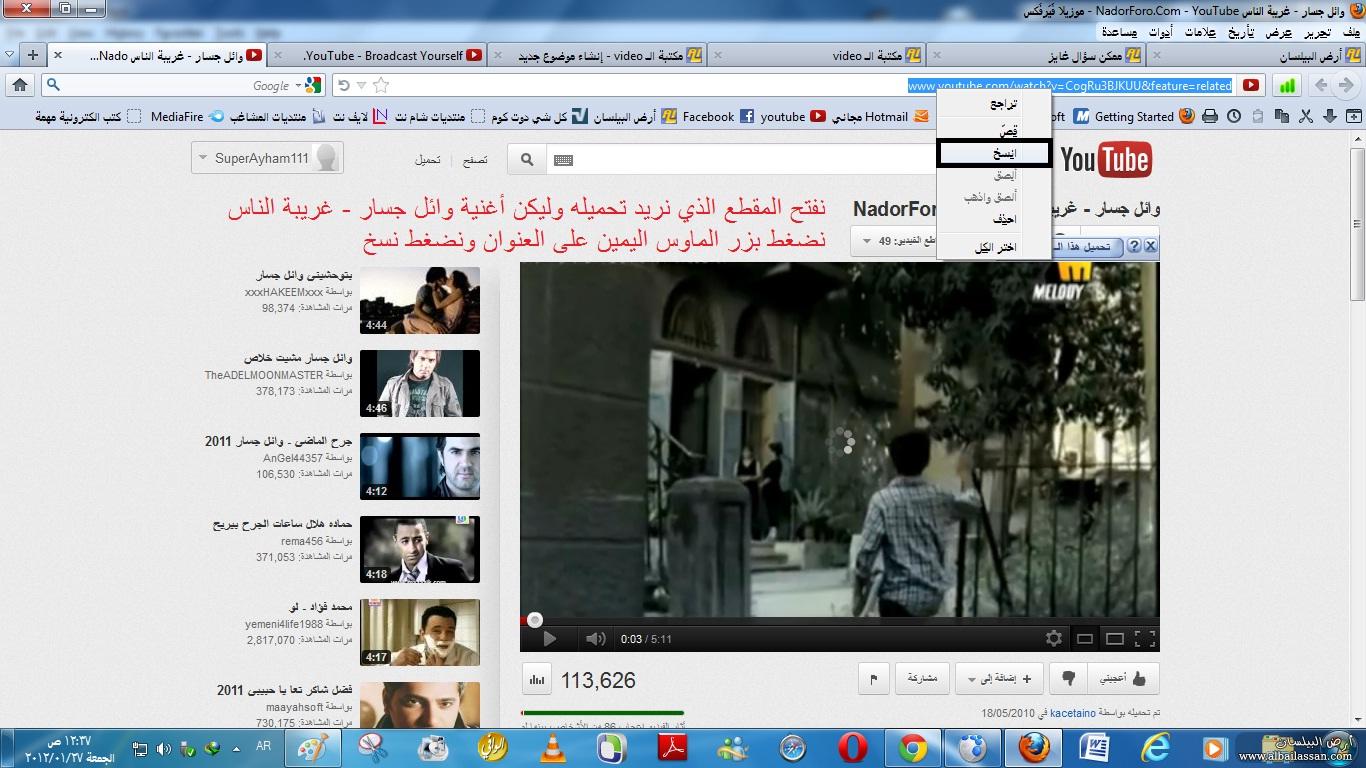Image resolution: width=1366 pixels, height=768 pixels.
Task: Open Microsoft Word from taskbar
Action: click(1095, 748)
